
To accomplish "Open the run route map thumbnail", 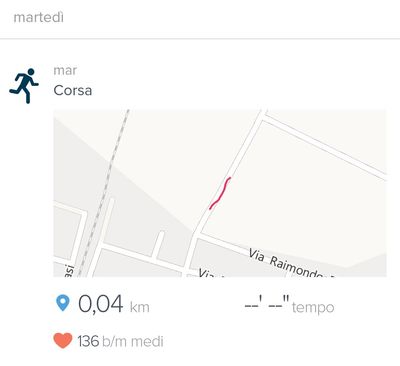I will [220, 193].
